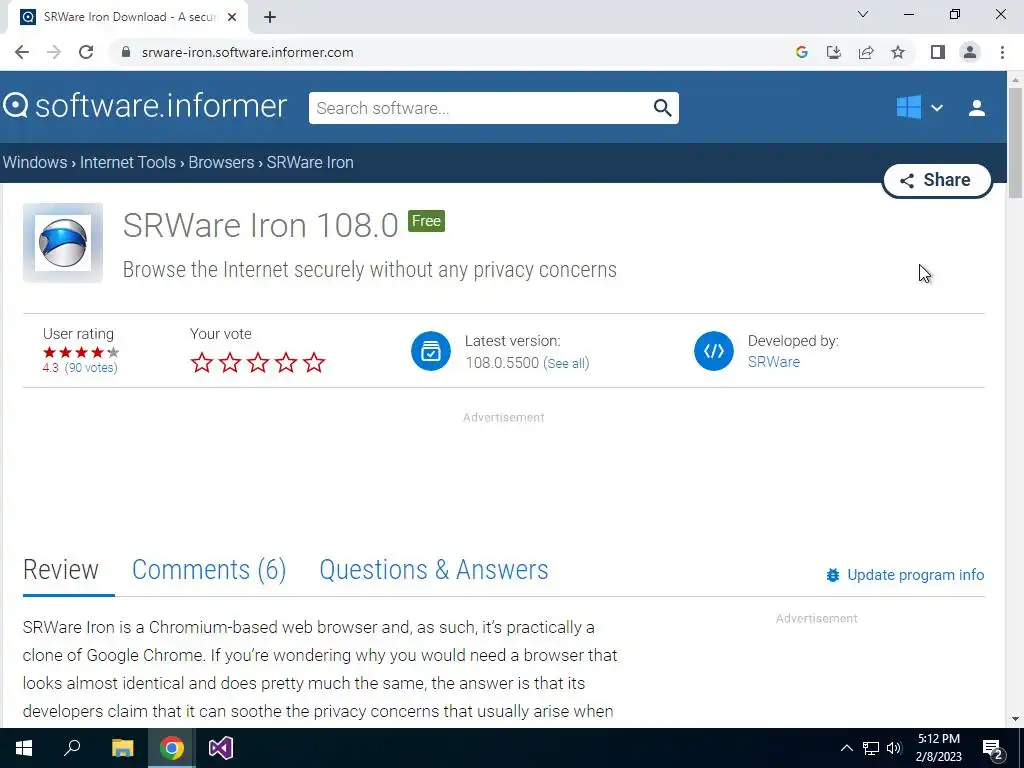This screenshot has width=1024, height=768.
Task: Open taskbar search magnifier
Action: (x=72, y=748)
